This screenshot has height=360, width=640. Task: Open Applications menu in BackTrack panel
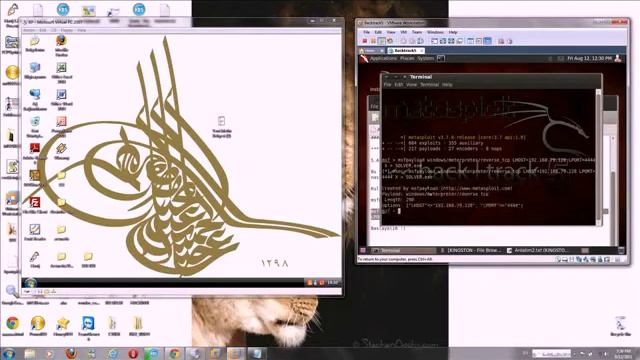383,59
